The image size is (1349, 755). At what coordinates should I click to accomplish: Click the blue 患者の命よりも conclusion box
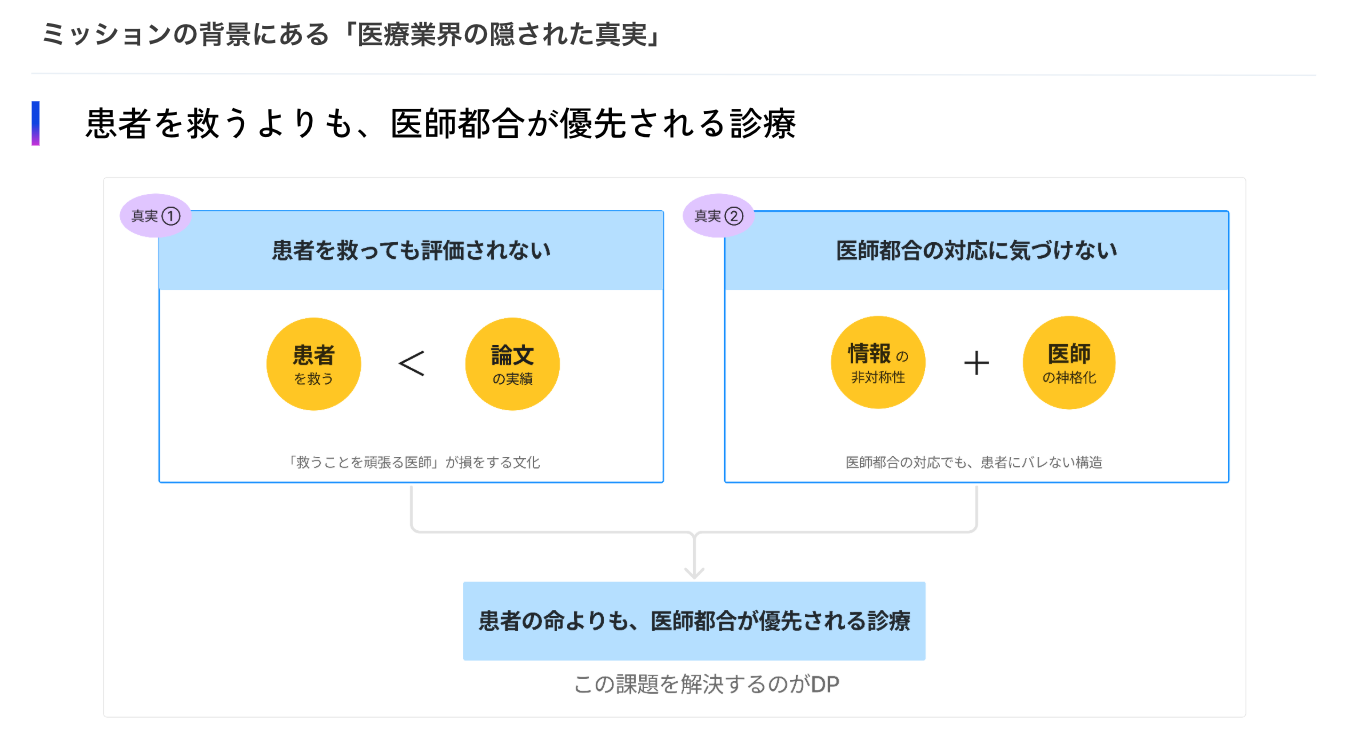694,621
